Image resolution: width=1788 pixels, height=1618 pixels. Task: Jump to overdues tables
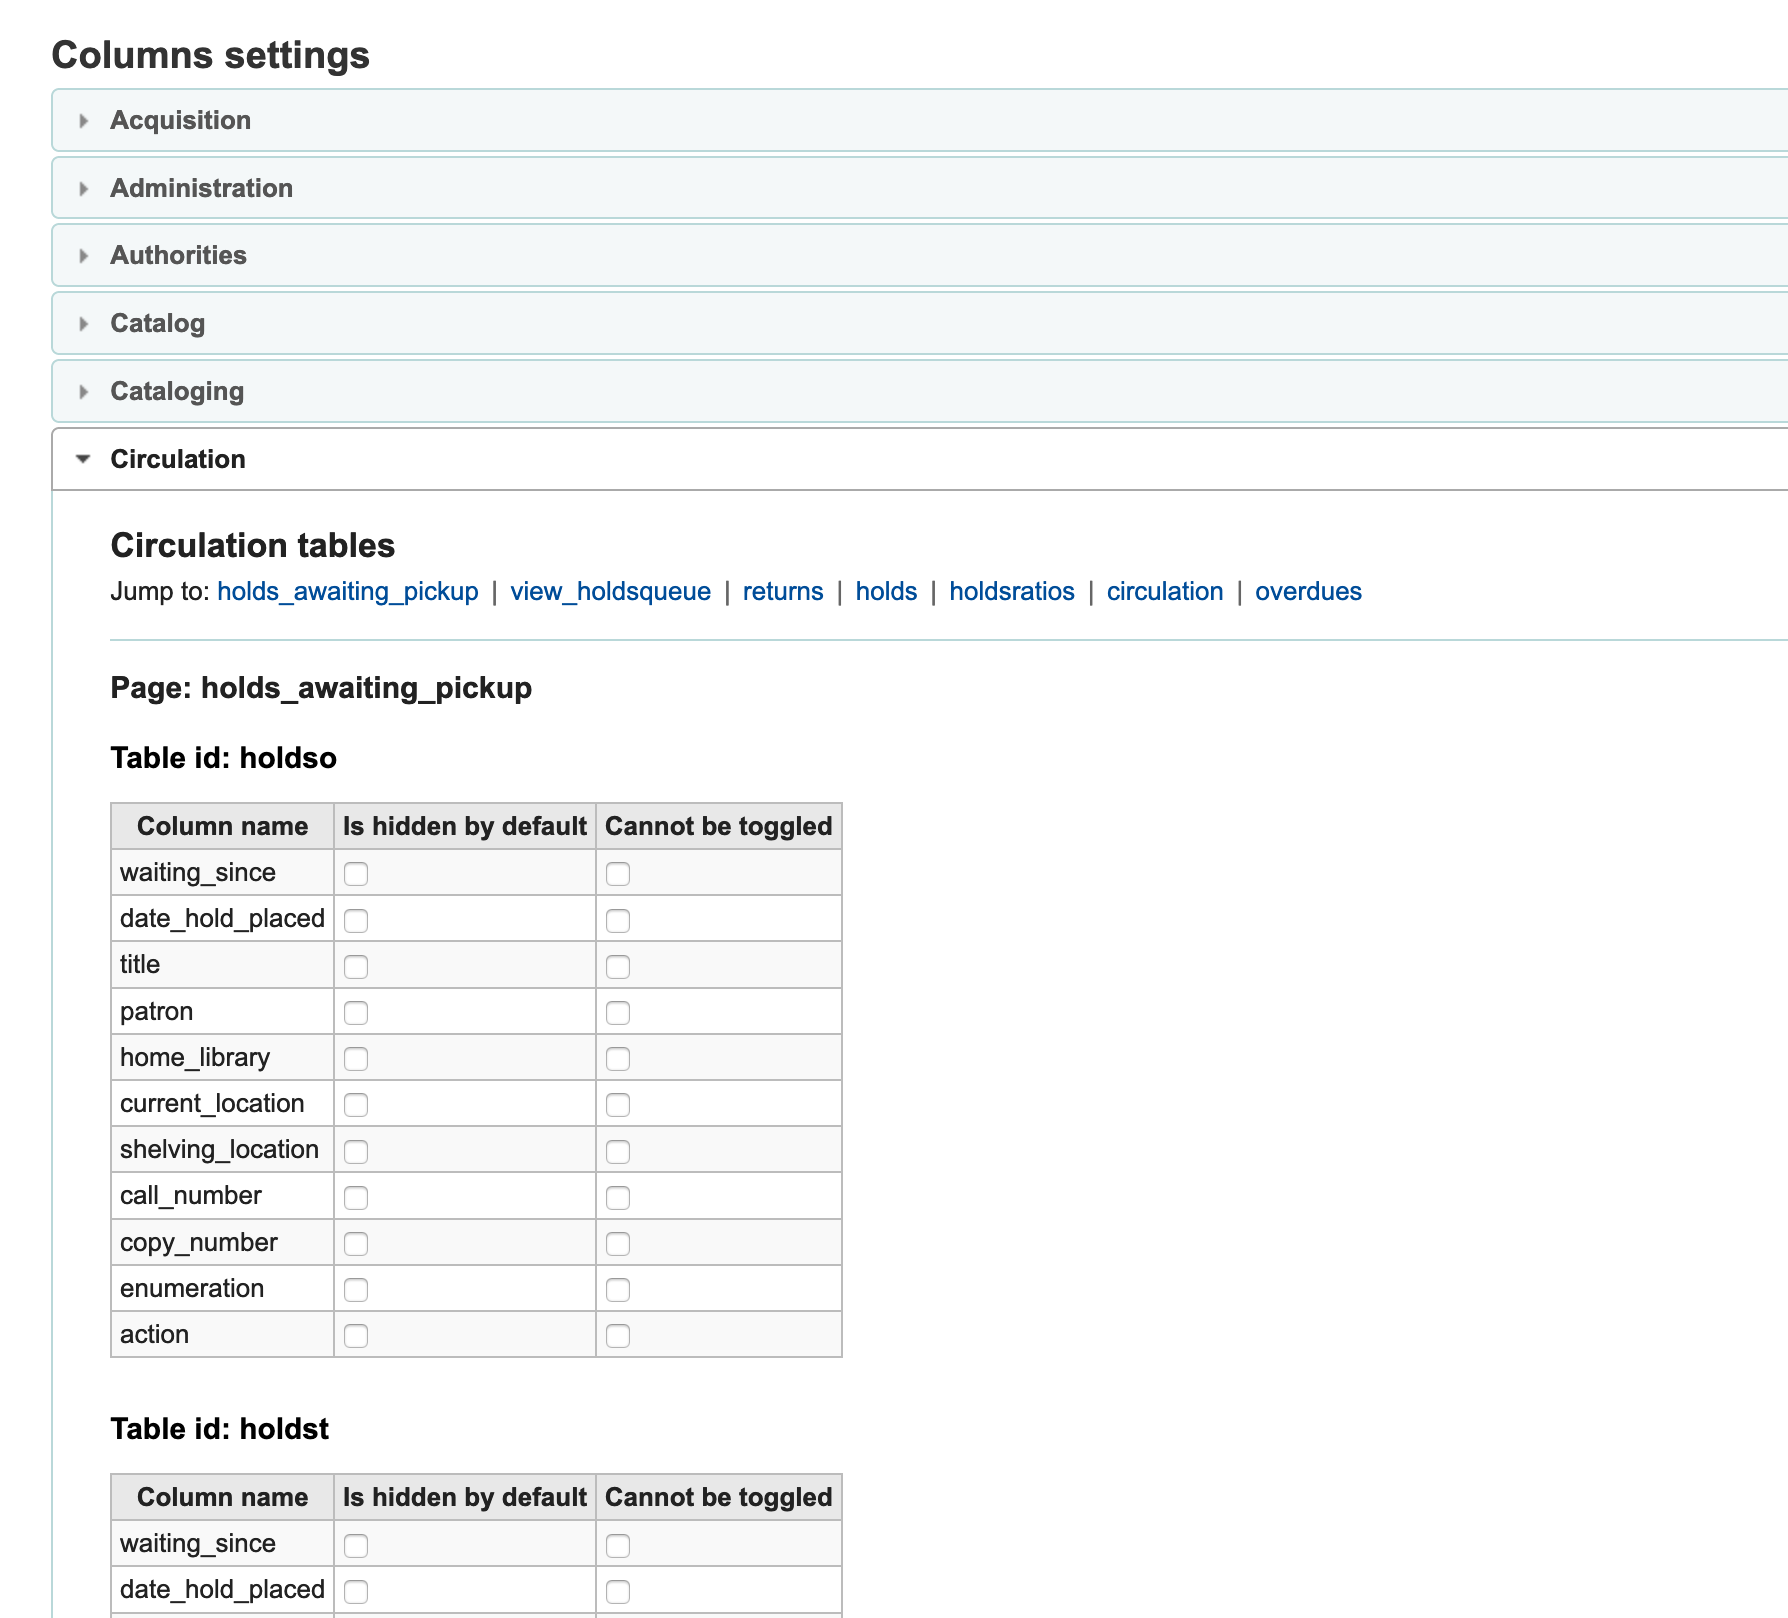click(1307, 591)
